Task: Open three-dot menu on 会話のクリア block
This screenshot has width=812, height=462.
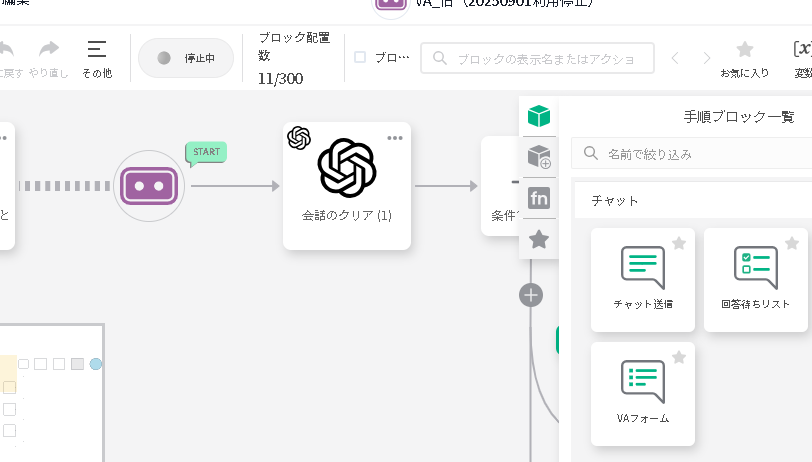Action: click(395, 137)
